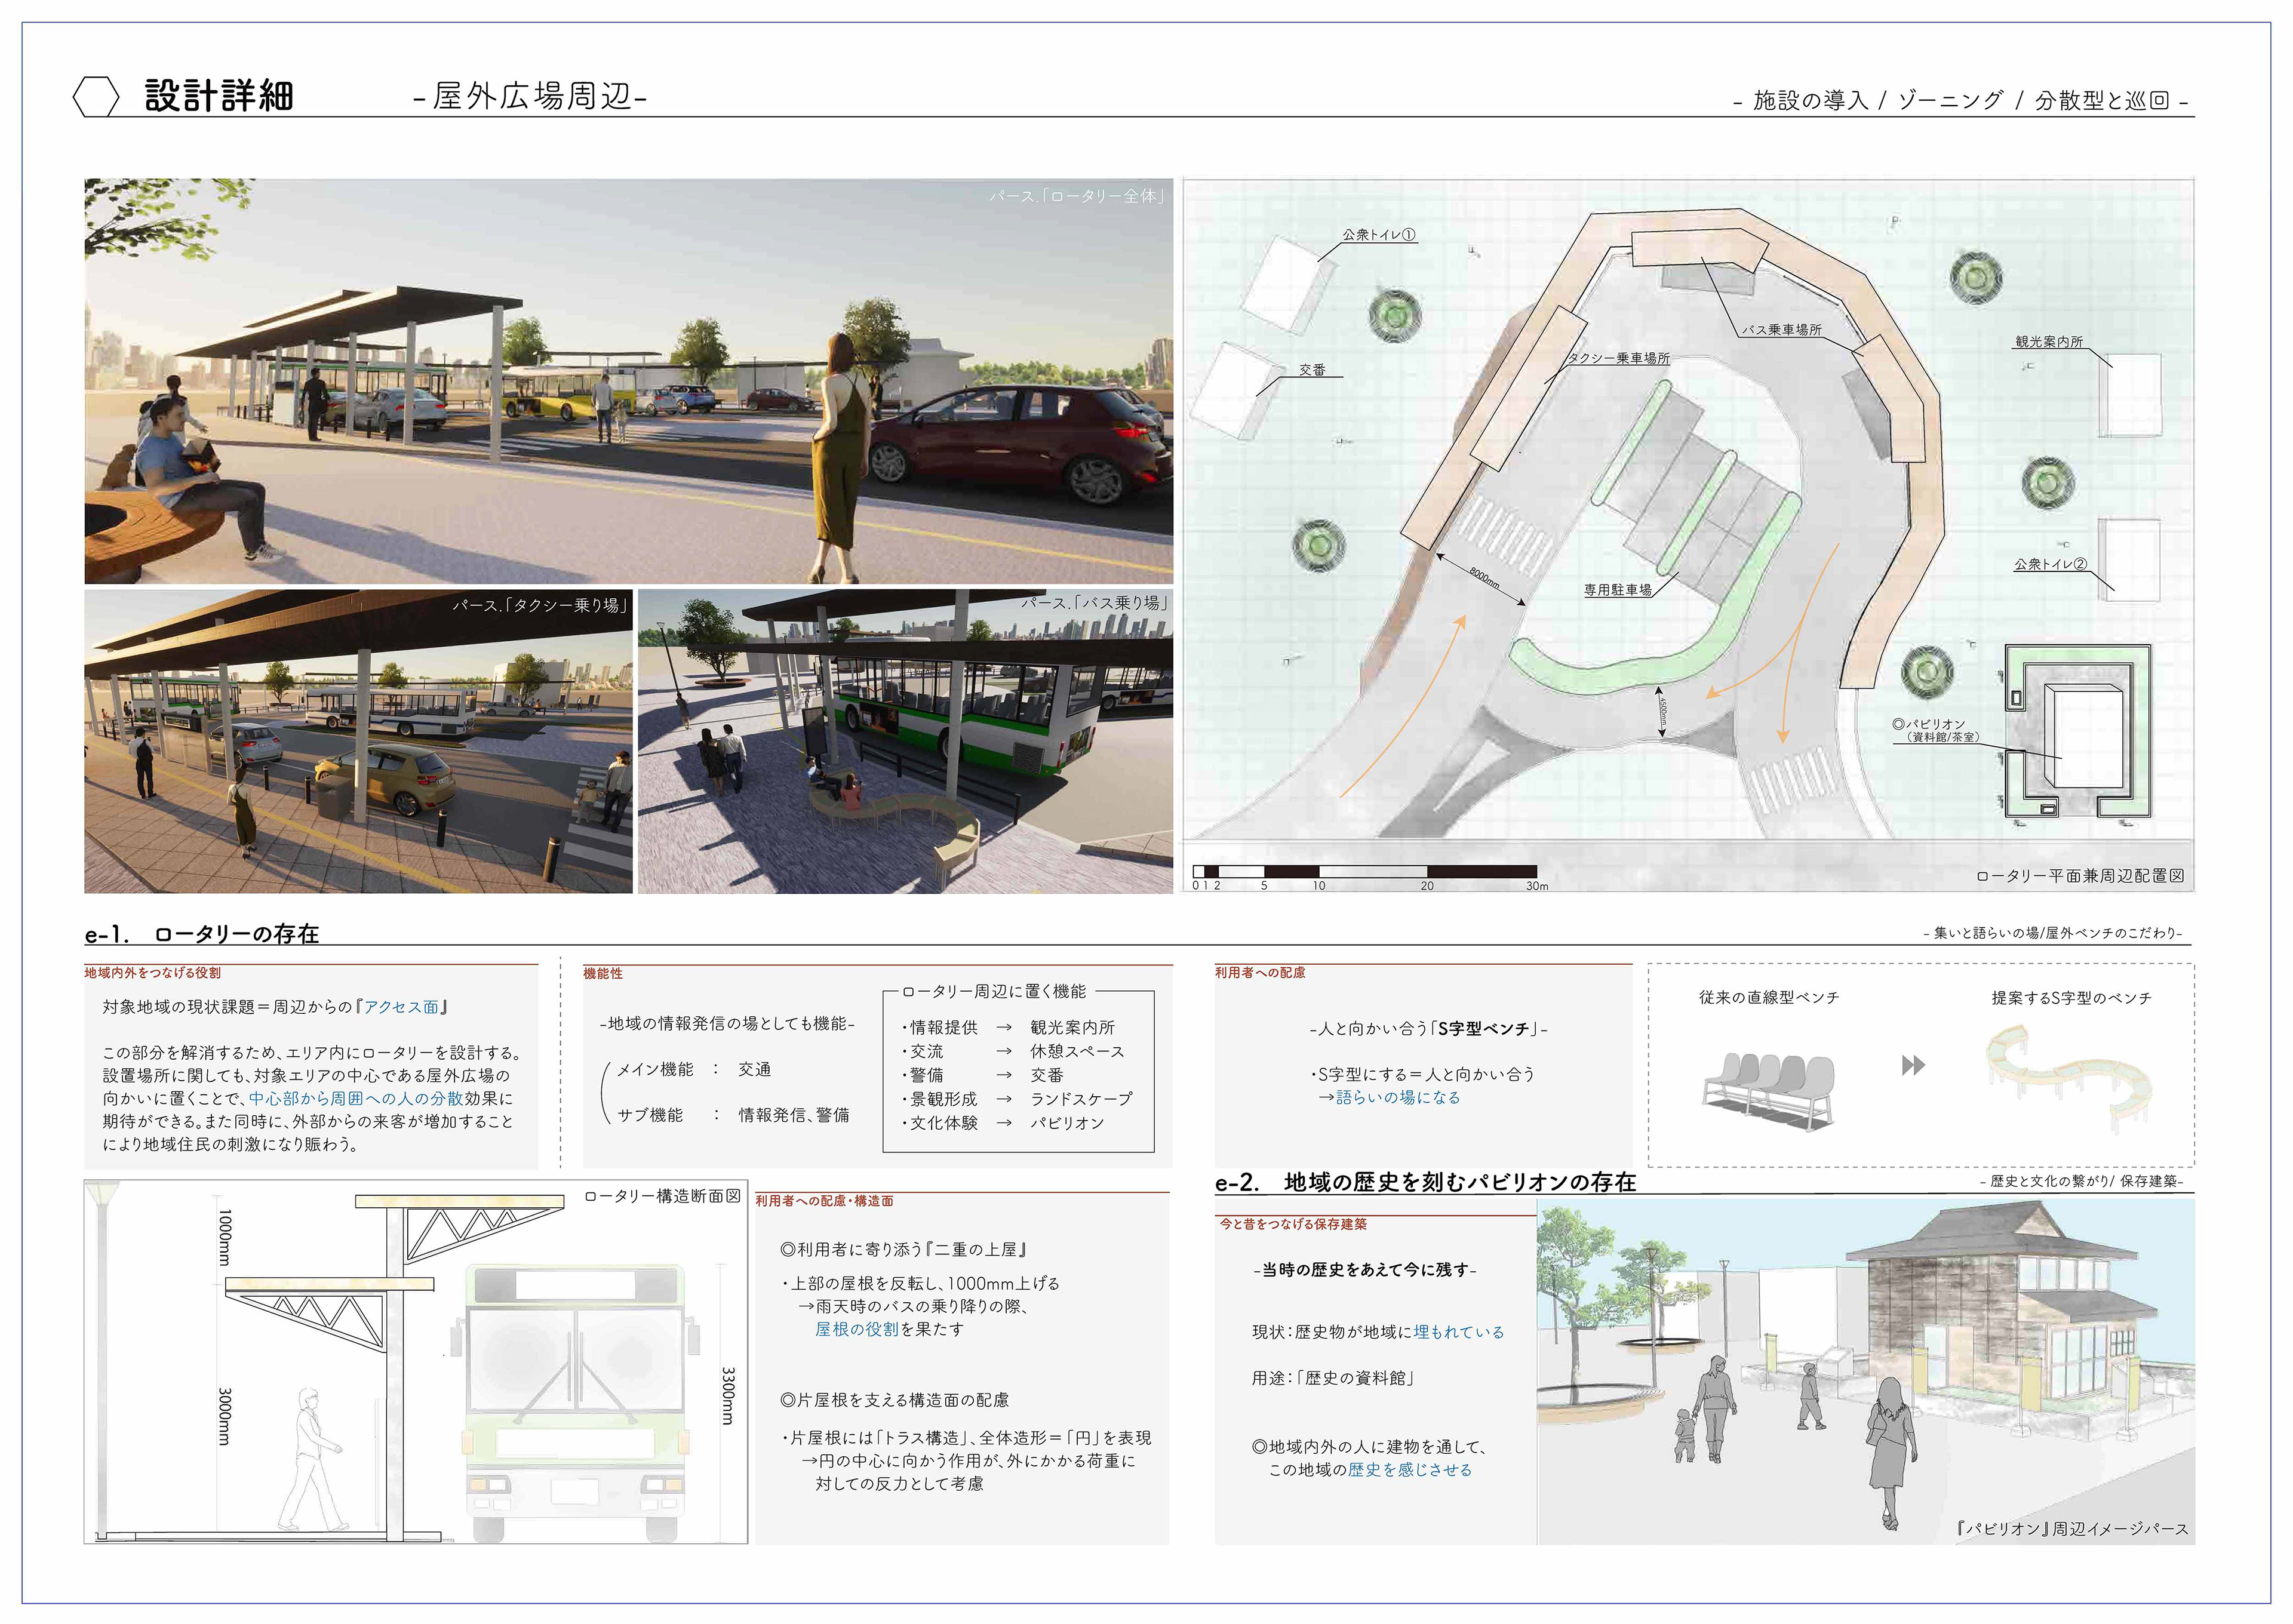Screen dimensions: 2293x1624
Task: Click the 歴史と文化の繋がり/ 保存建築 note
Action: coord(2081,1181)
